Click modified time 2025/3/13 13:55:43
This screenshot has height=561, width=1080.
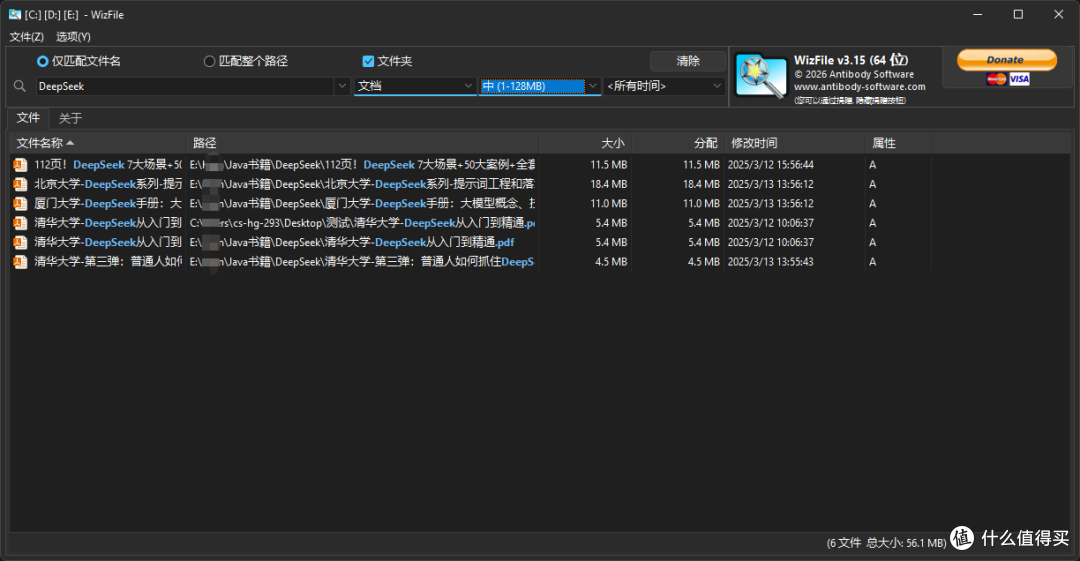click(771, 262)
